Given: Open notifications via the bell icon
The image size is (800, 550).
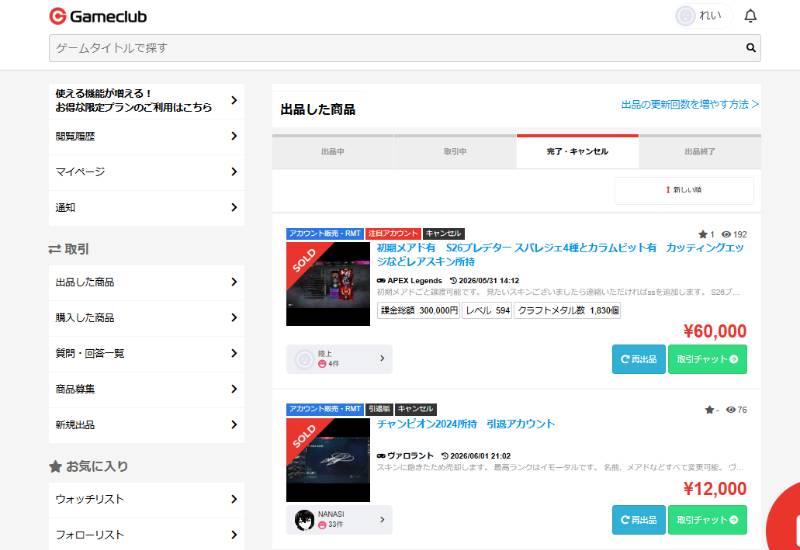Looking at the screenshot, I should pos(750,16).
